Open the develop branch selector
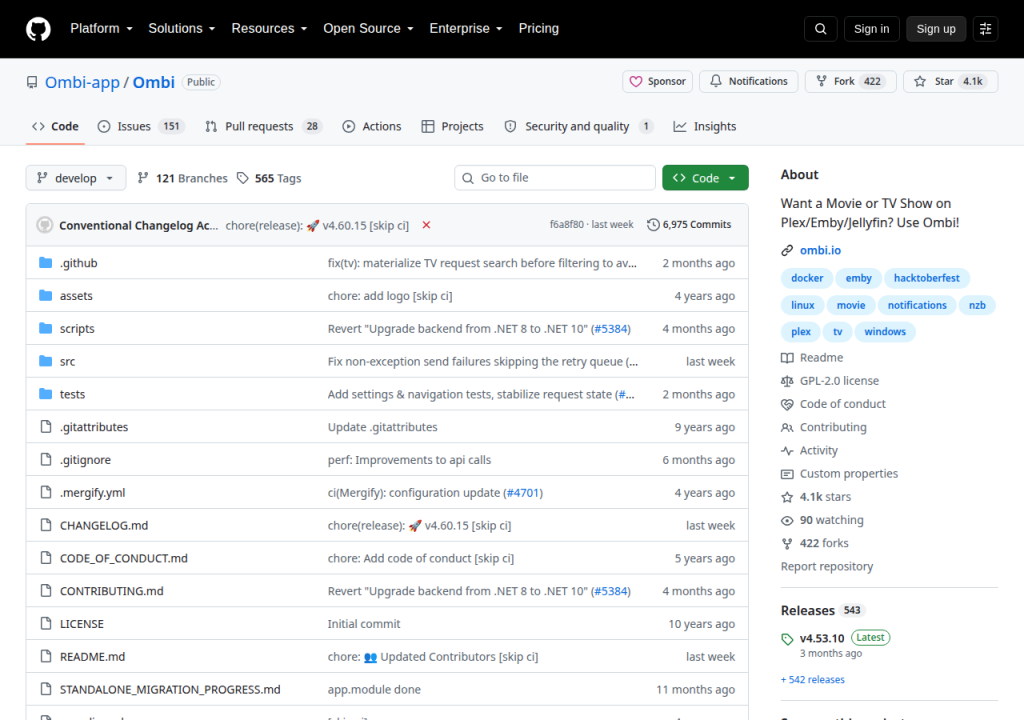1024x720 pixels. point(76,178)
